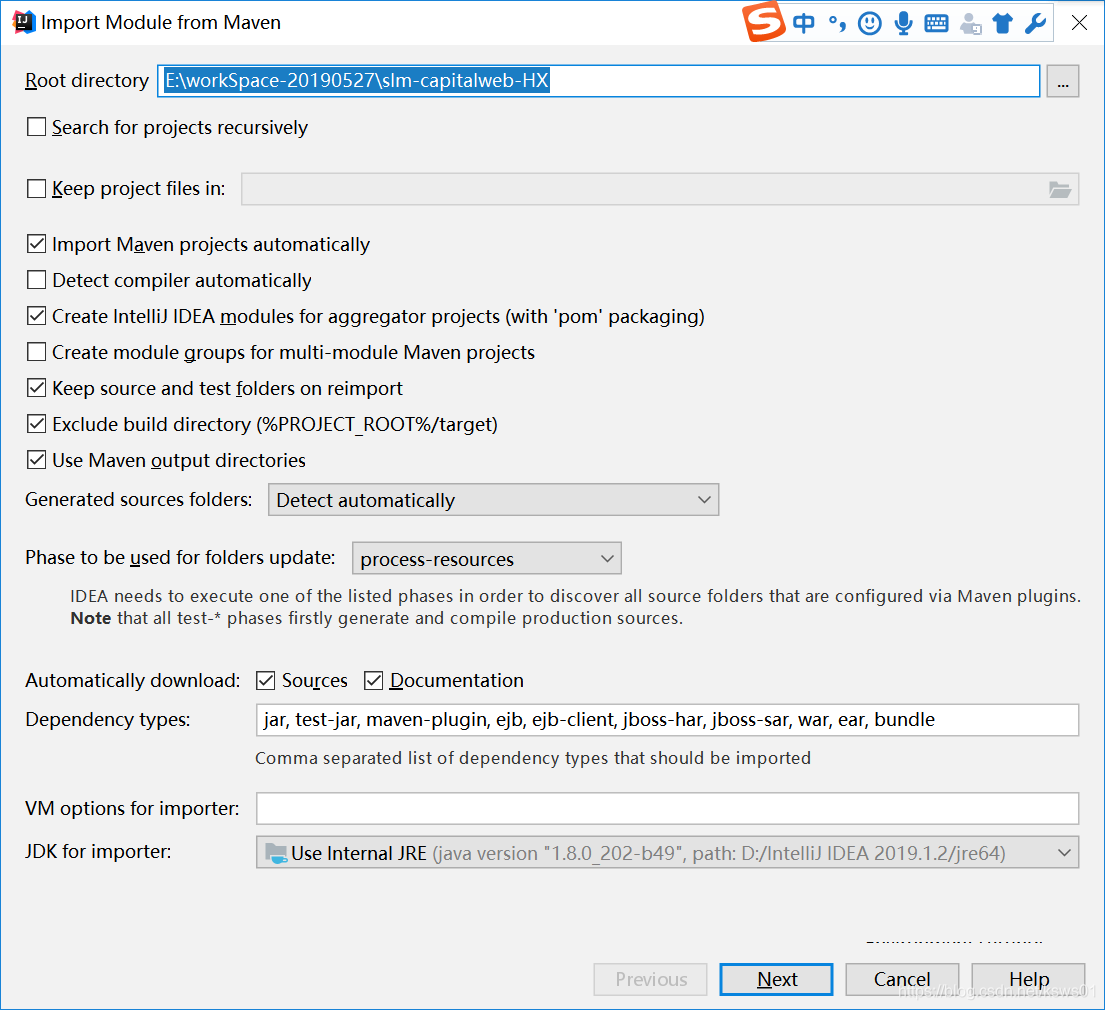Click the IntelliJ IDEA title bar logo
This screenshot has height=1010, width=1105.
click(x=23, y=23)
